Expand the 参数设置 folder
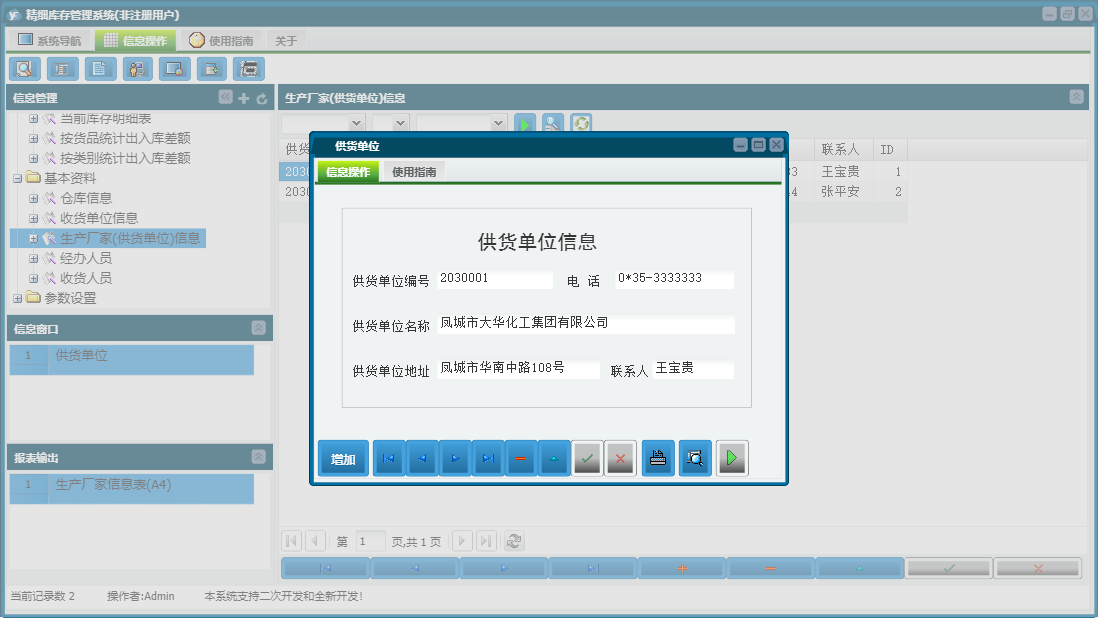The height and width of the screenshot is (618, 1098). point(18,298)
